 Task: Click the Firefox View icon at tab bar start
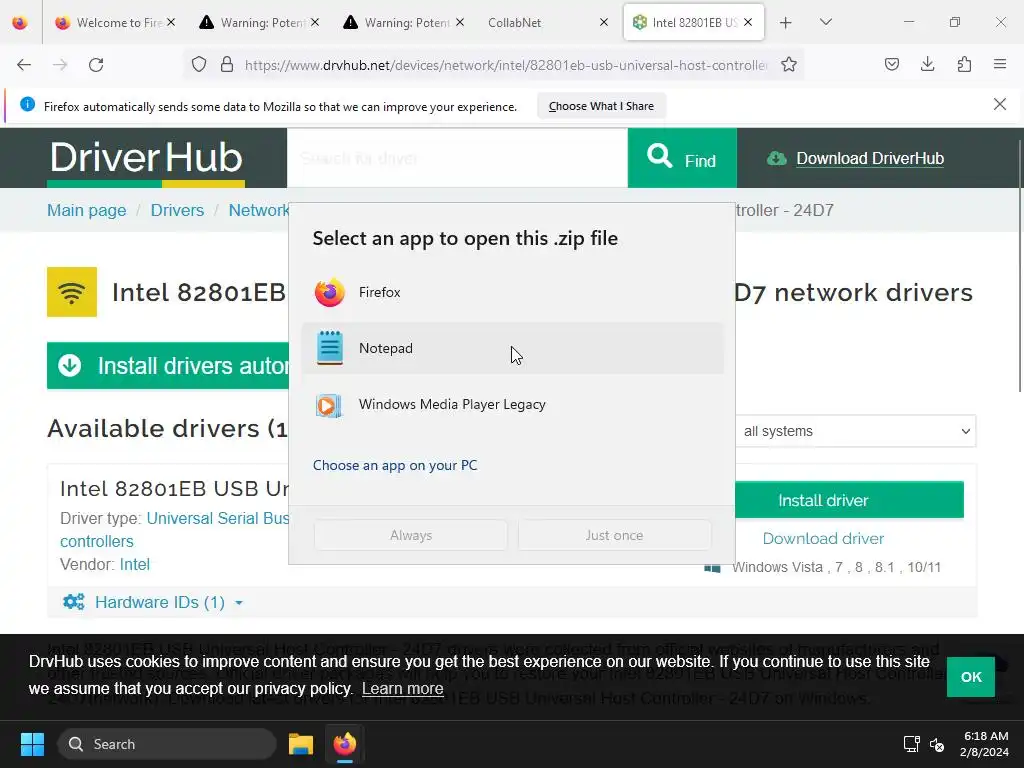[x=20, y=23]
